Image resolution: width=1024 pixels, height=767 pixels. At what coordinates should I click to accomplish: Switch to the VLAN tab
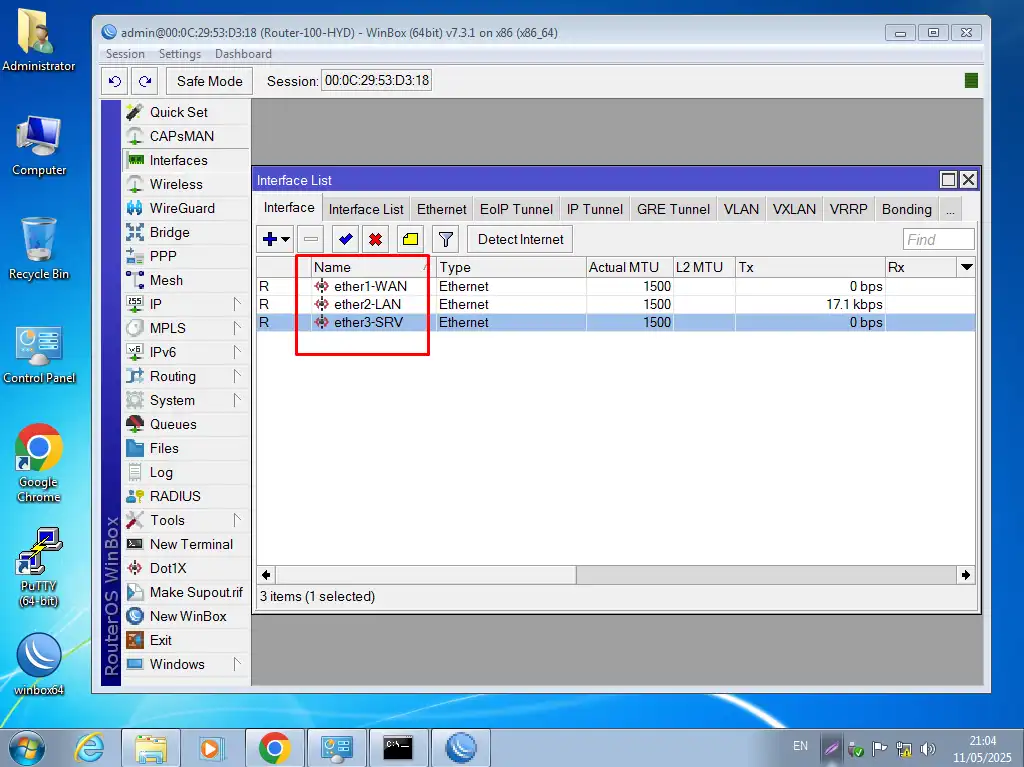(x=741, y=209)
